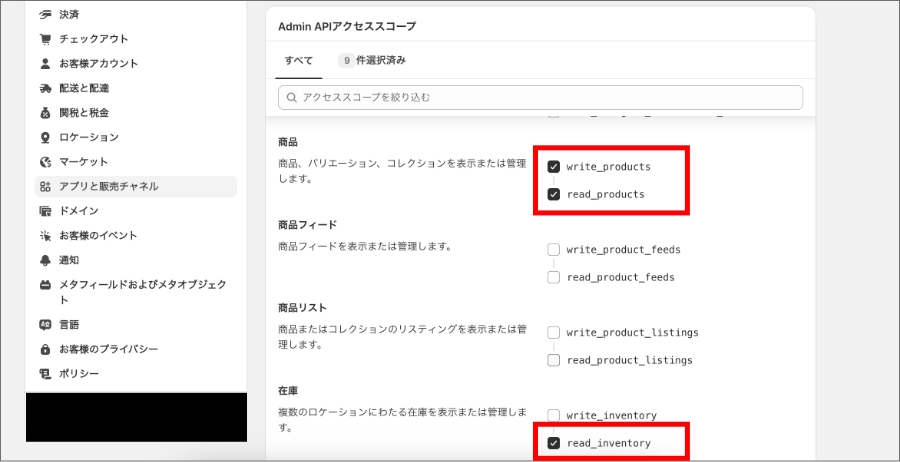Click the チェックアウト cart icon
The height and width of the screenshot is (462, 900).
(x=45, y=39)
